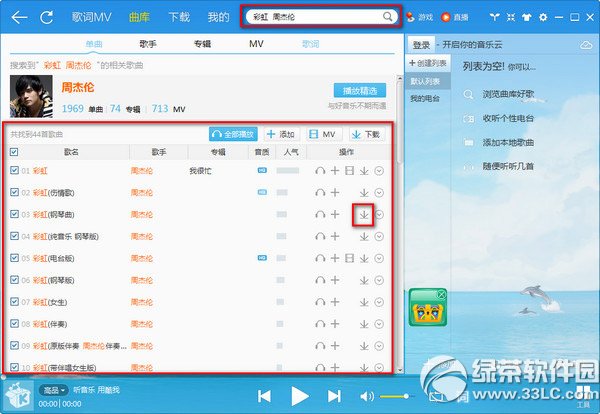Screen dimensions: 600x414
Task: Add song 06 彩虹(钢琴版) with plus icon
Action: pyautogui.click(x=335, y=280)
